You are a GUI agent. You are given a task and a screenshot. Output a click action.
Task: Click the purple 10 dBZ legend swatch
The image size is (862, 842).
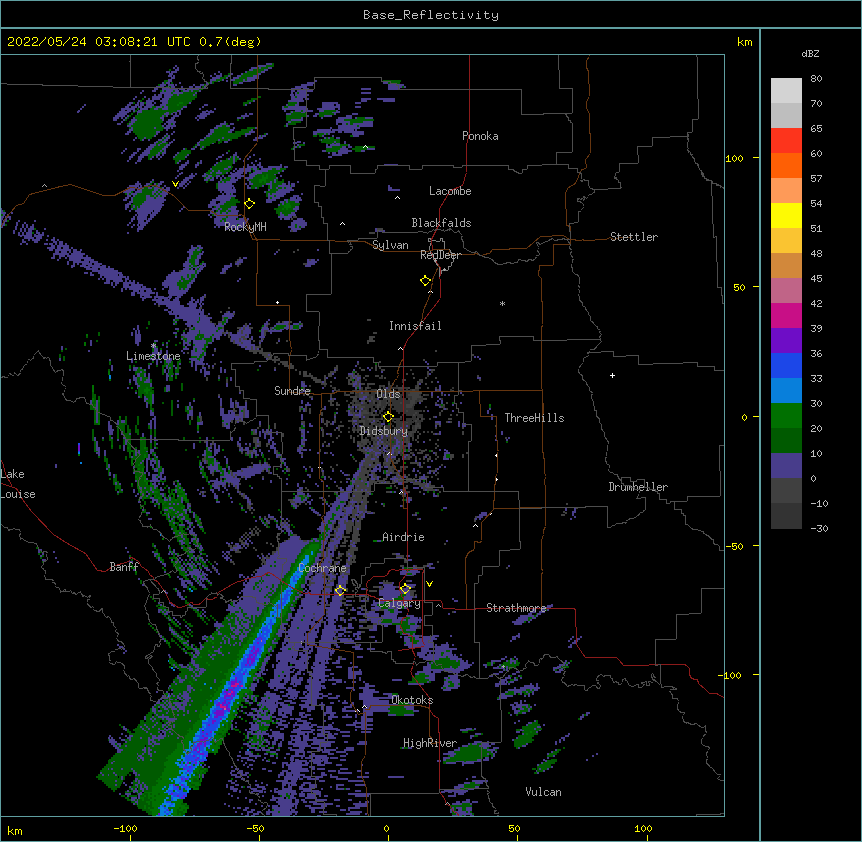coord(786,466)
